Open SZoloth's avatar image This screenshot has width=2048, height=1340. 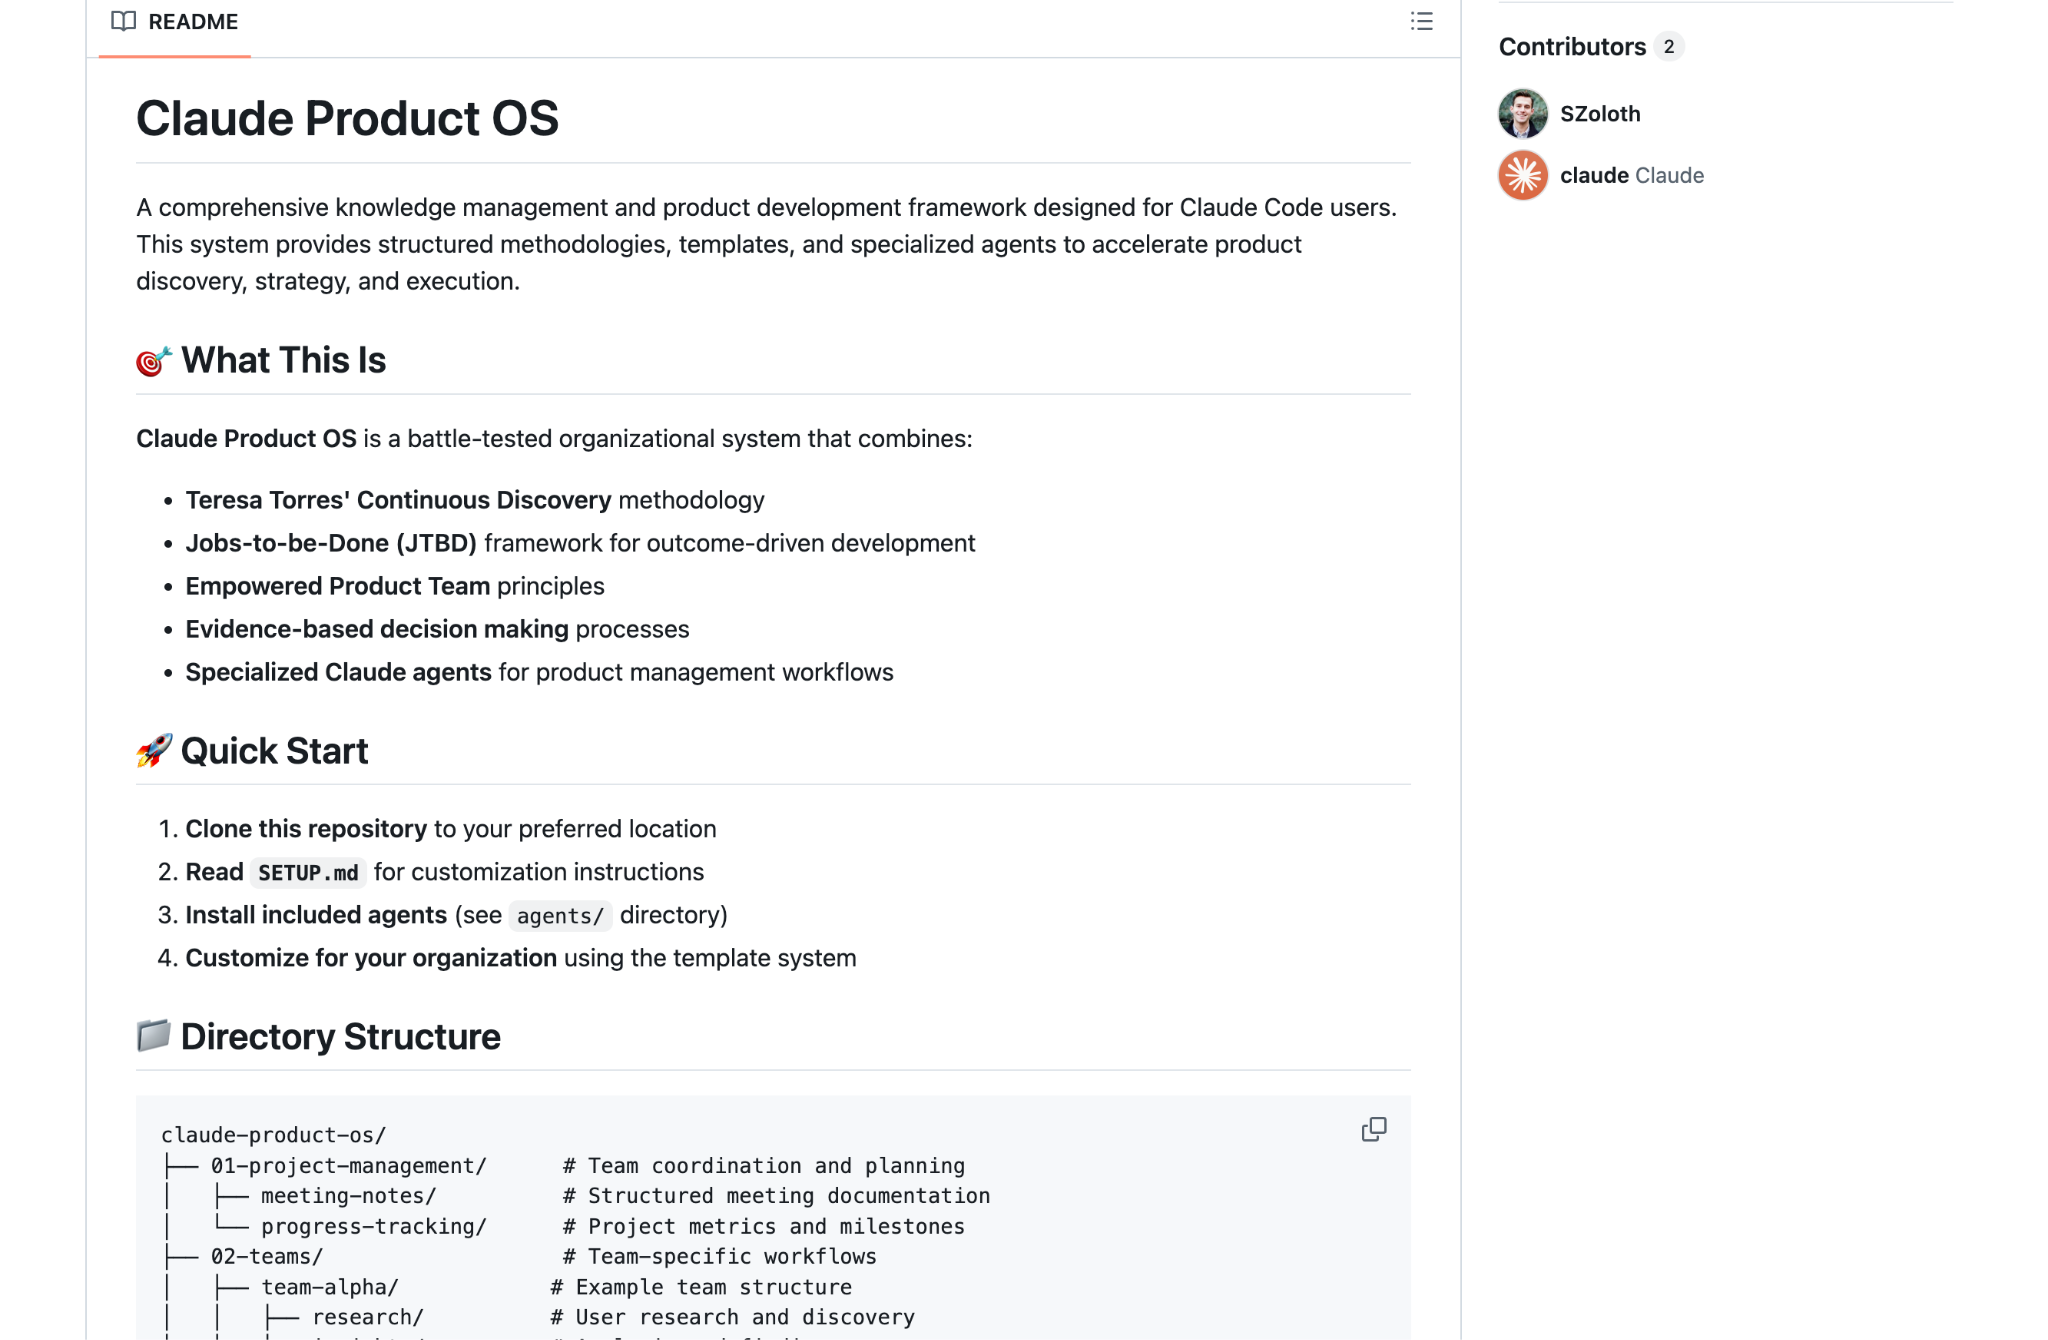1522,113
